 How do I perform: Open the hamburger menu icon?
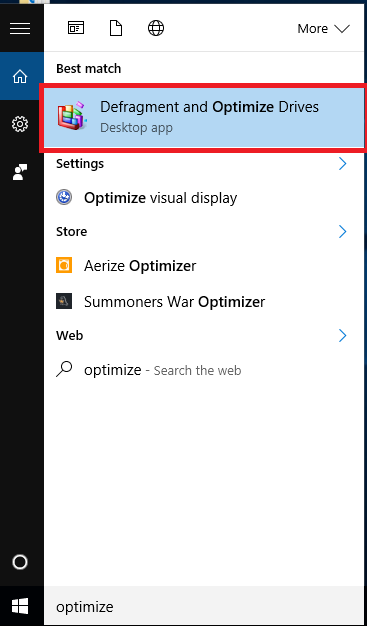click(20, 28)
